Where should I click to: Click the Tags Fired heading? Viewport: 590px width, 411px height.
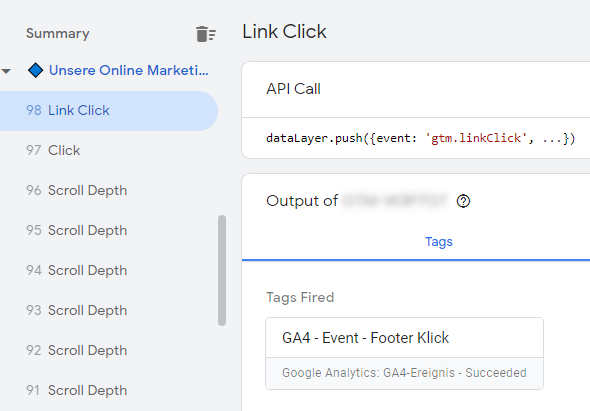(x=300, y=297)
